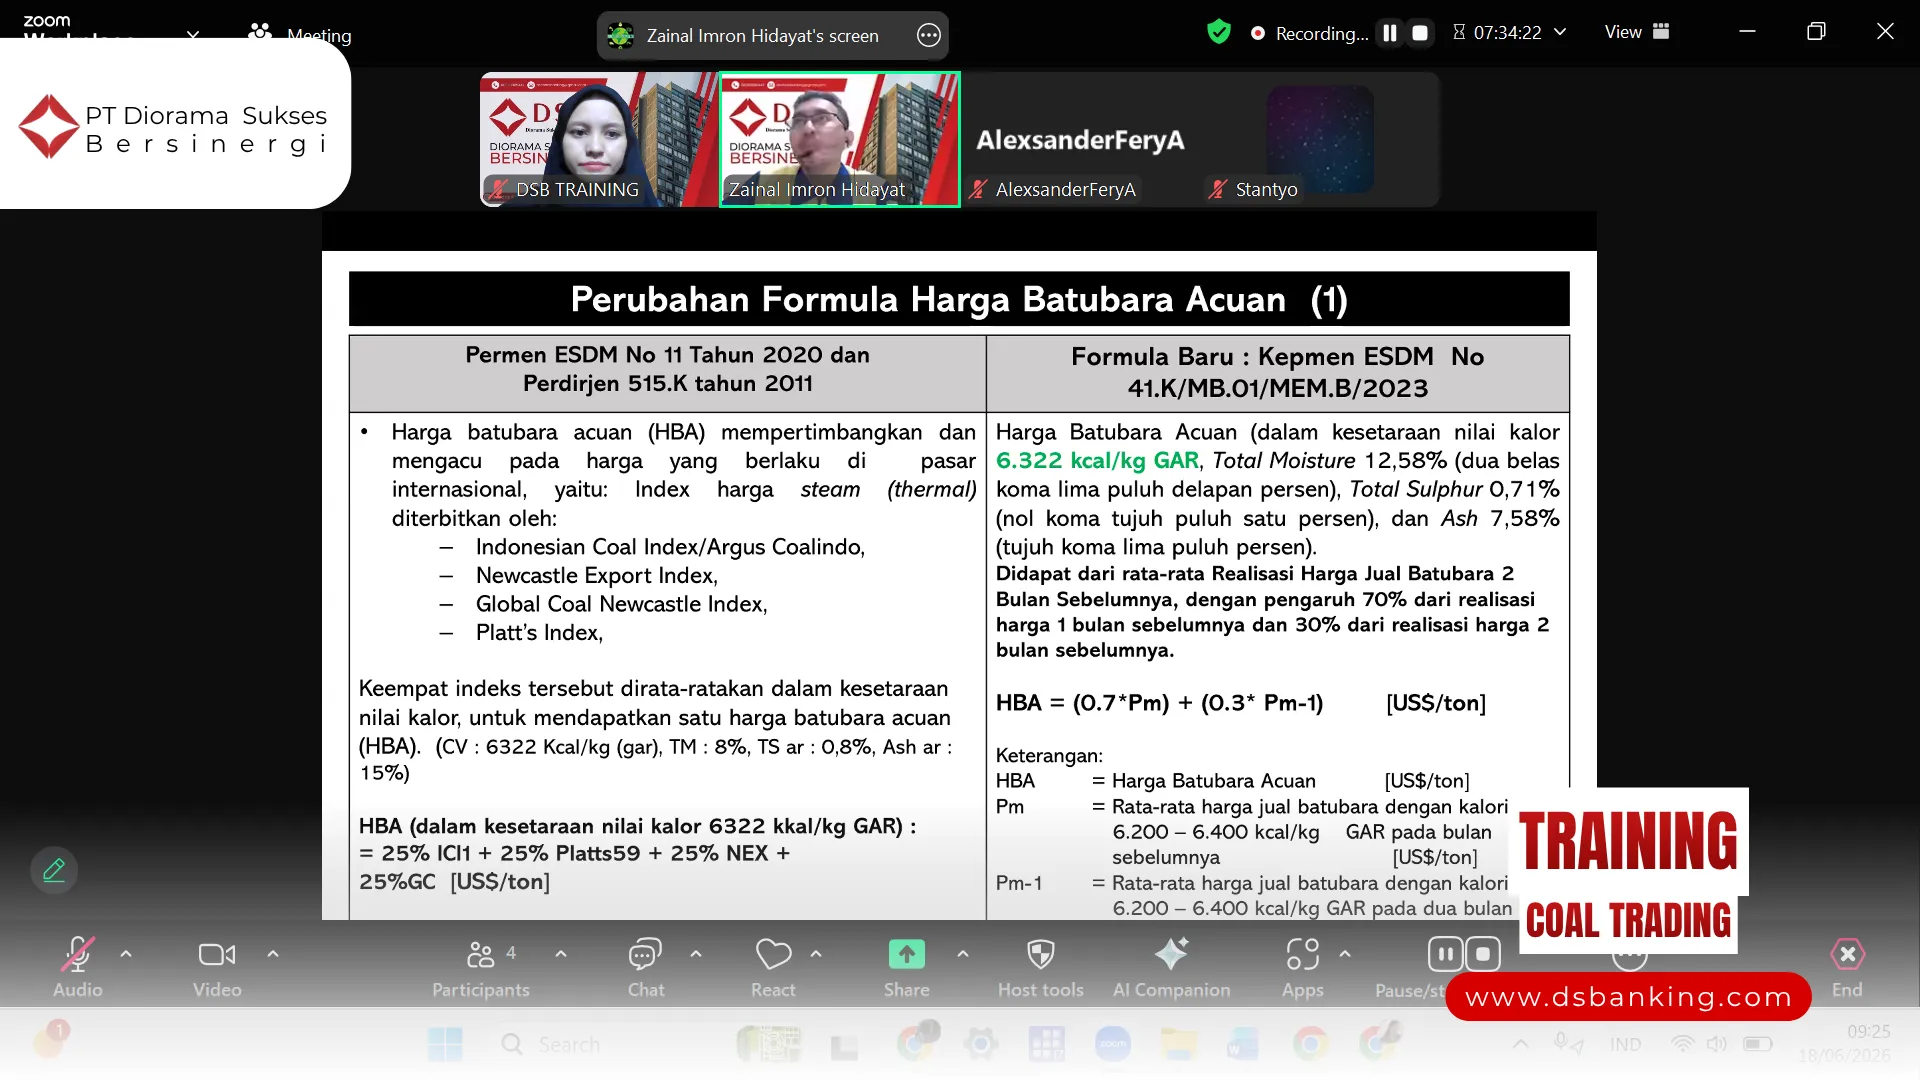Click the slide title 'Perubahan Formula Harga Batubara Acuan'

tap(927, 299)
